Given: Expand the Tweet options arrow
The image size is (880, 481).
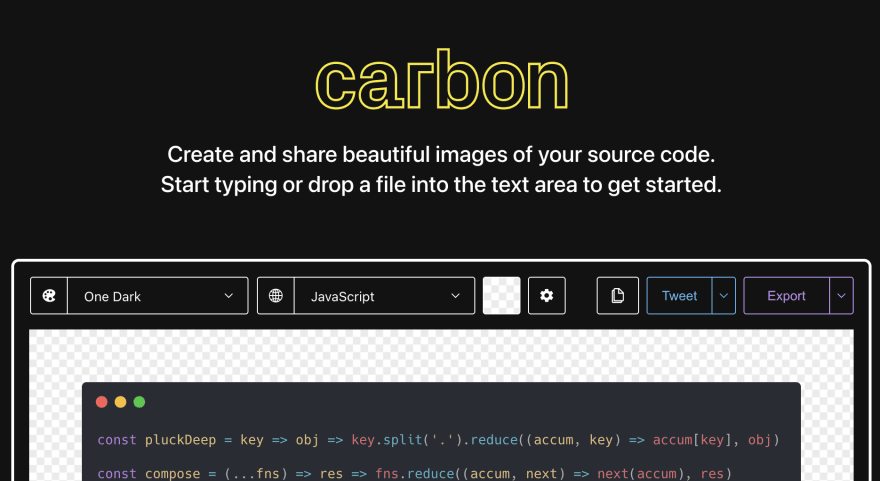Looking at the screenshot, I should tap(724, 296).
